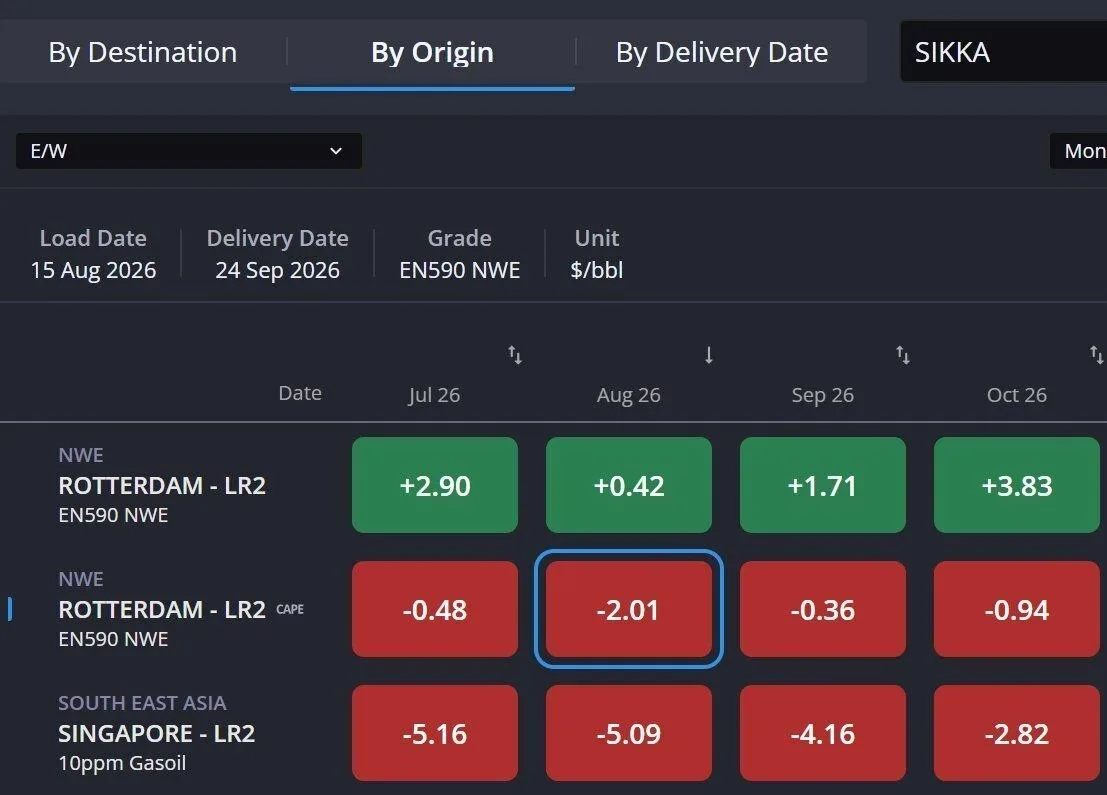Open the E/W dropdown chevron
The image size is (1107, 795).
[x=336, y=151]
